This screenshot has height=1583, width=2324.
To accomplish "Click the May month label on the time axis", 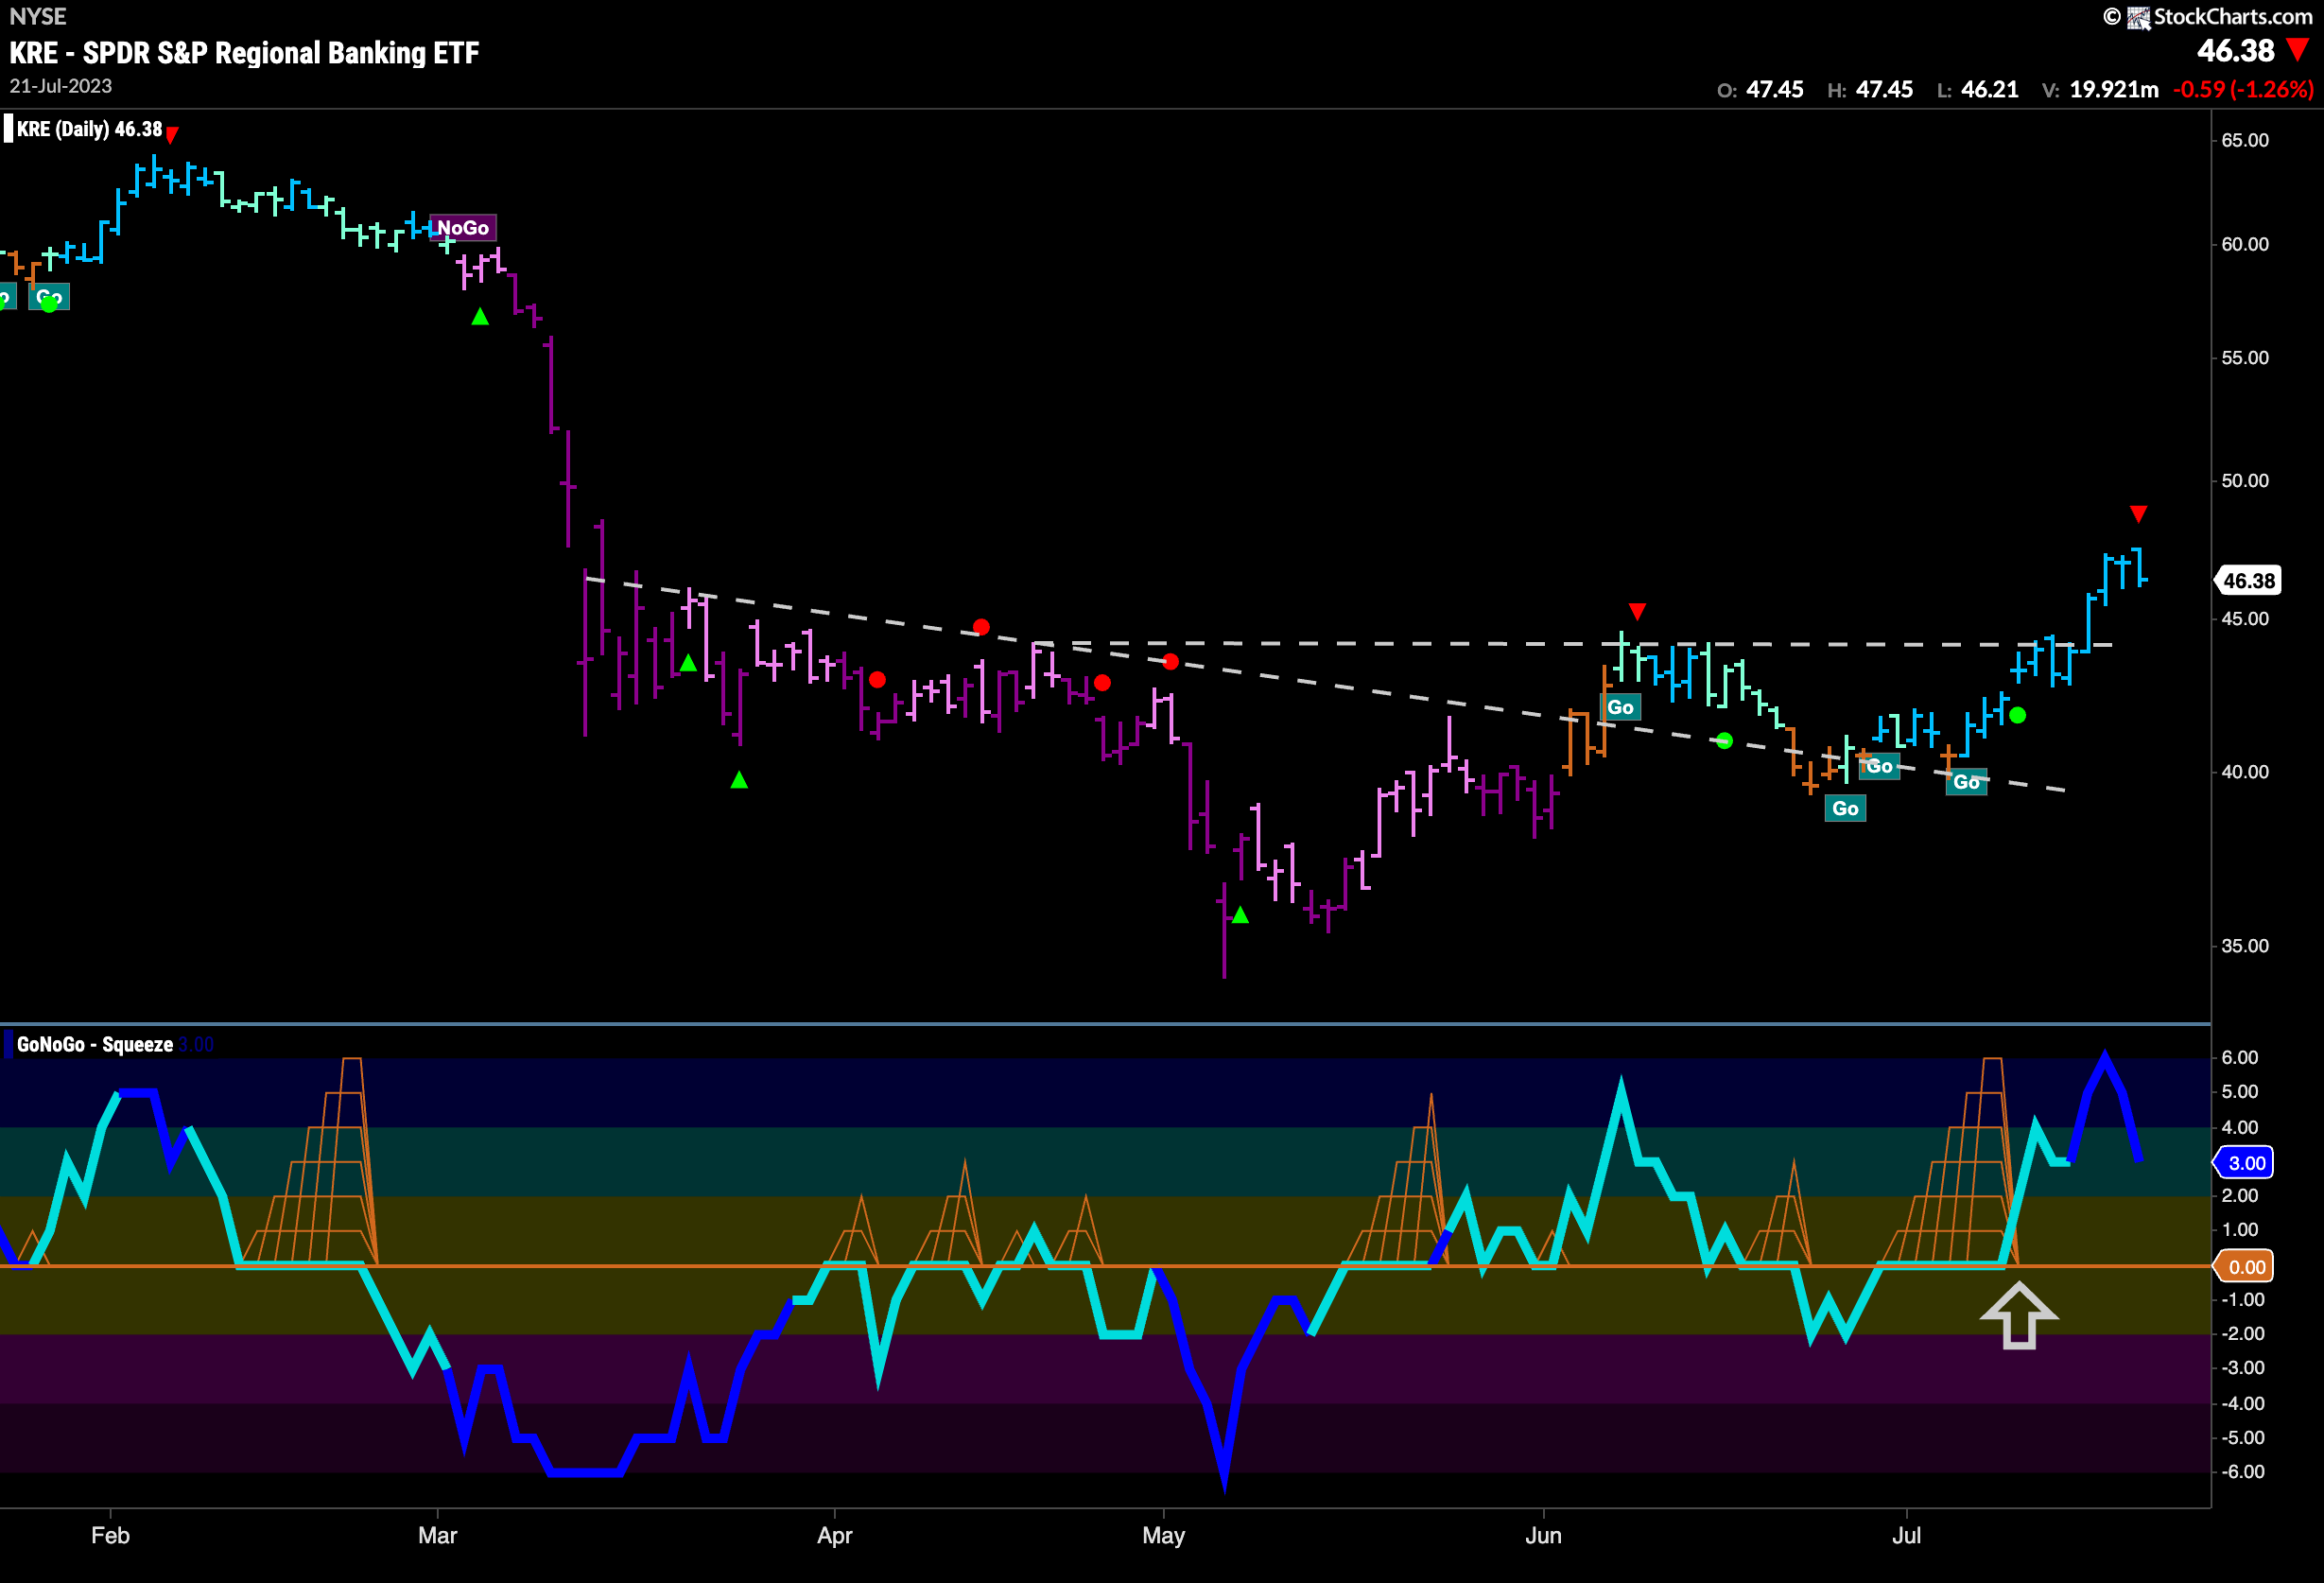I will (x=1164, y=1536).
